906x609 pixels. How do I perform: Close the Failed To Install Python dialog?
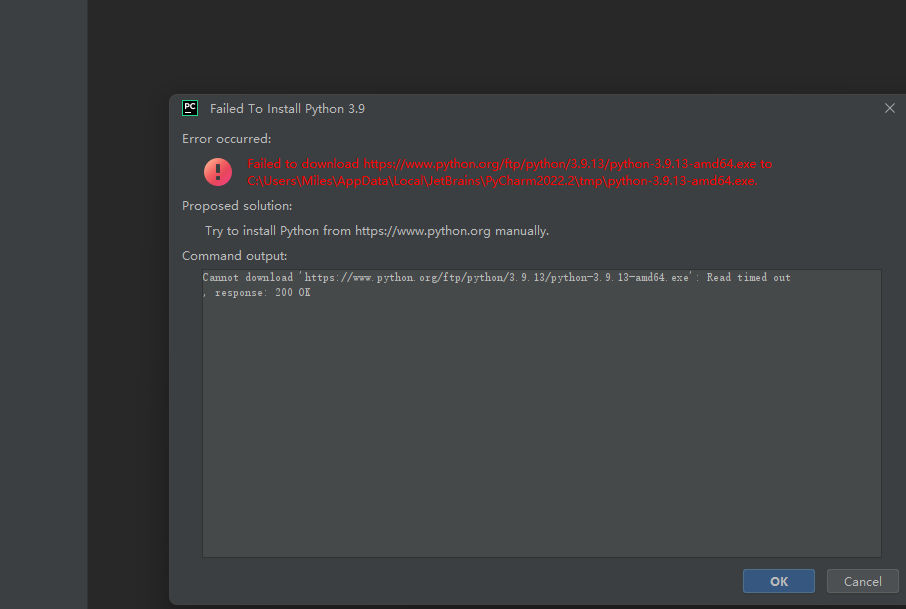click(x=890, y=108)
